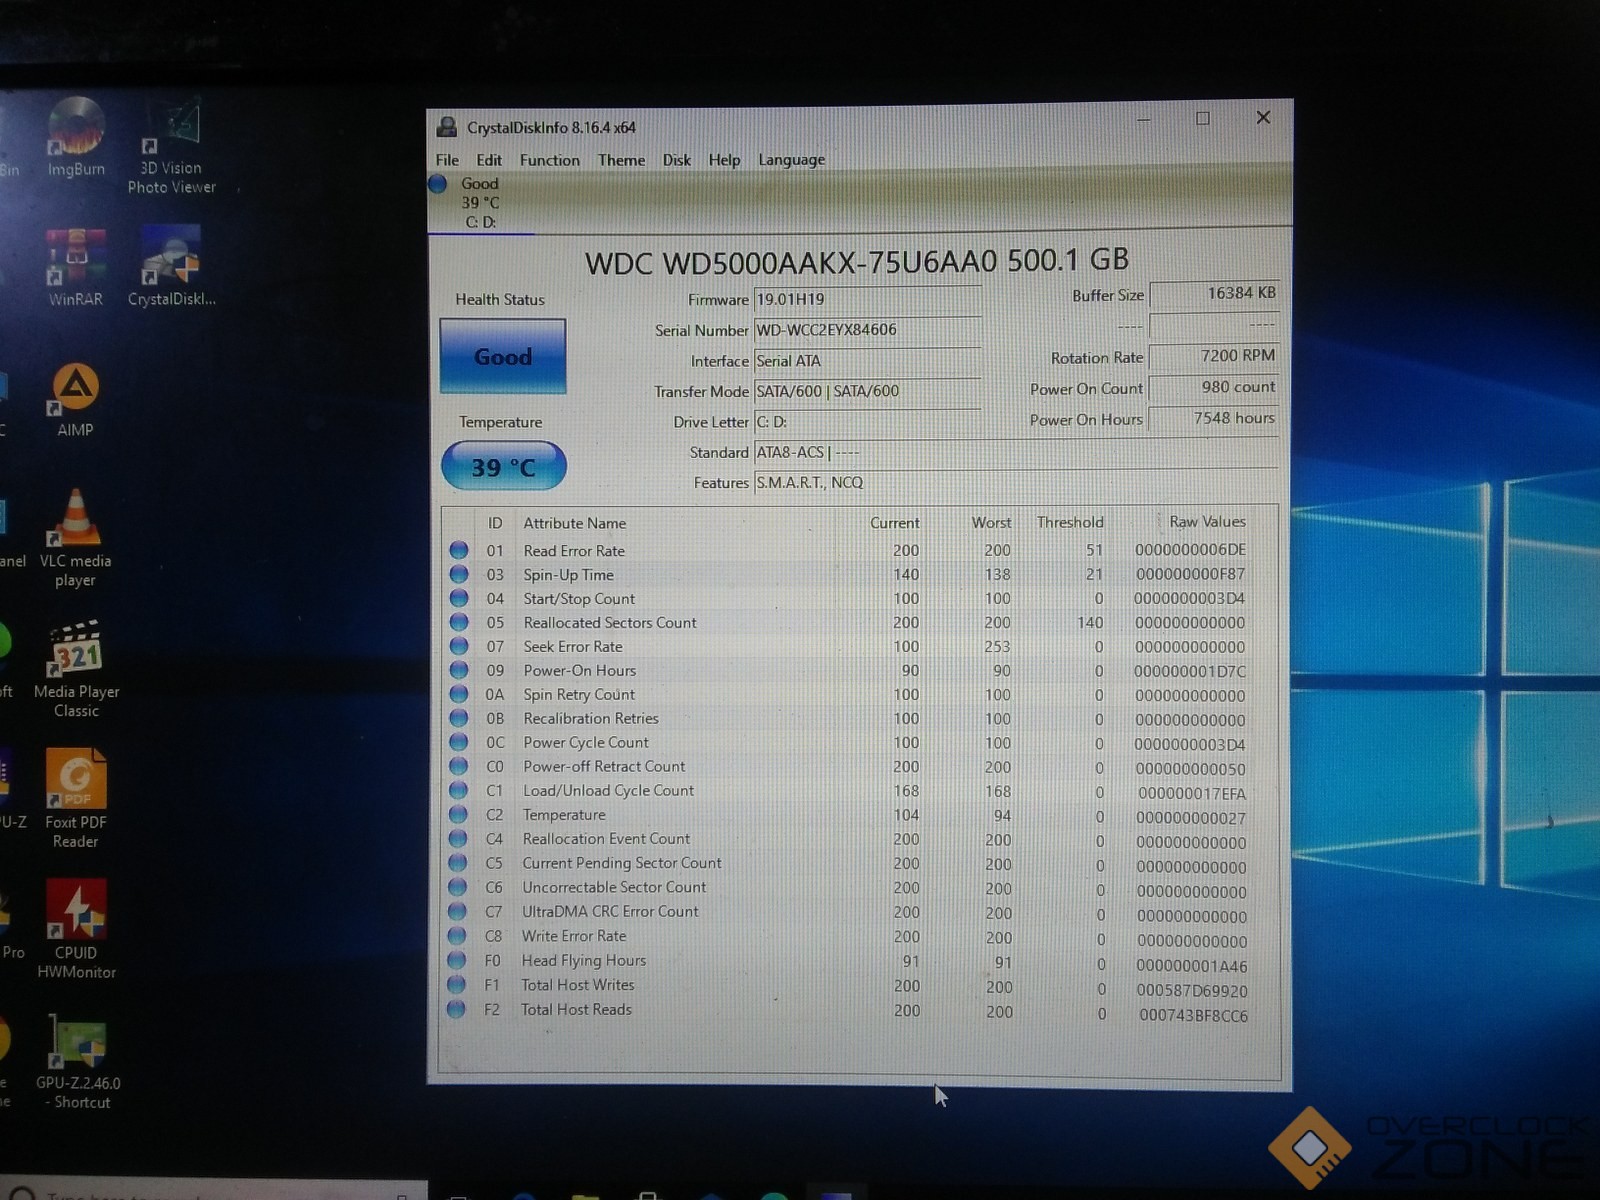The width and height of the screenshot is (1600, 1200).
Task: Open the Theme menu
Action: click(x=621, y=160)
